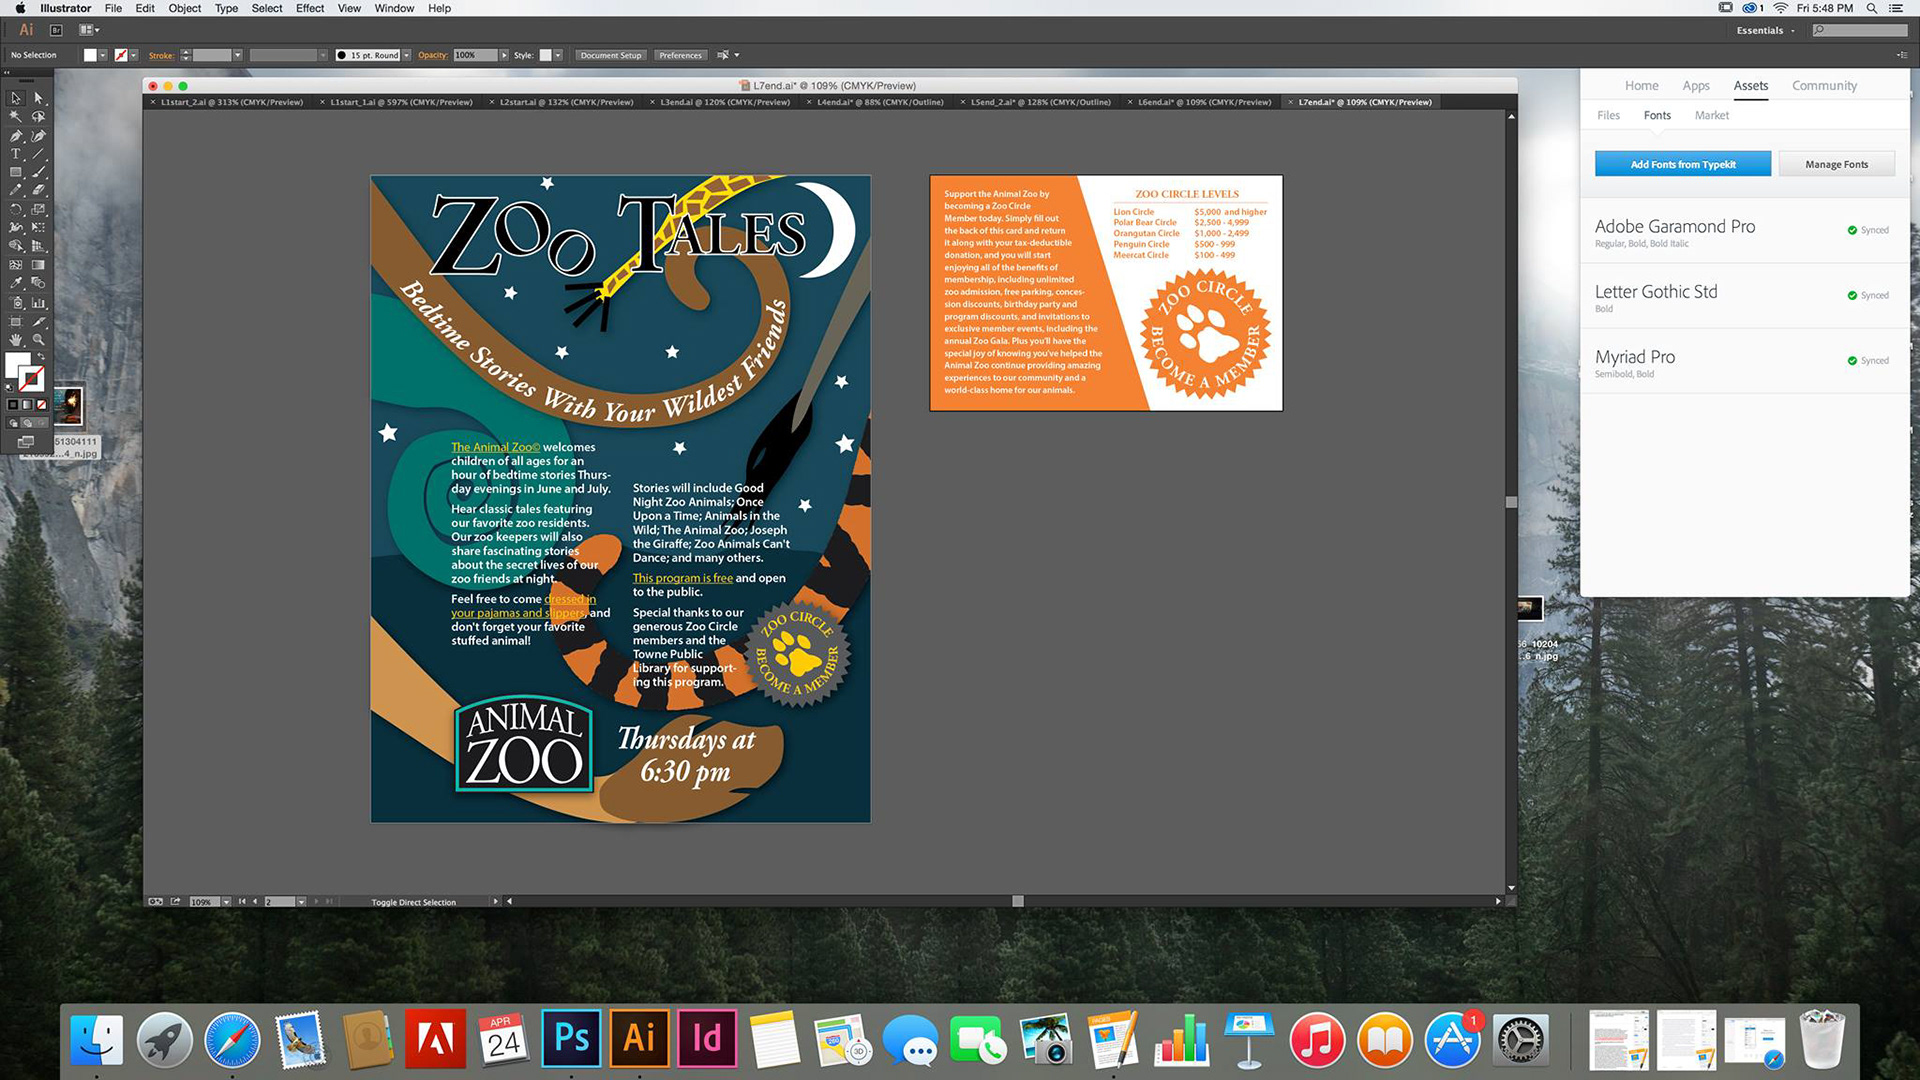Choose the Zoom magnifier tool
This screenshot has height=1080, width=1920.
point(38,340)
